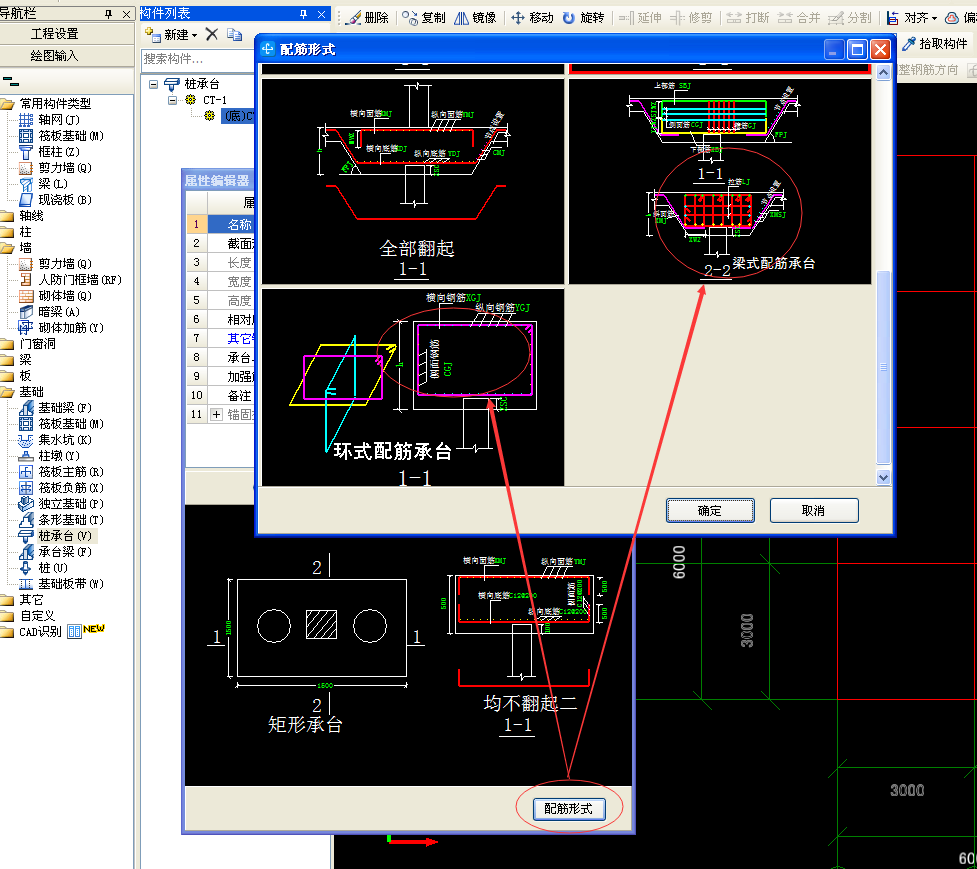Choose the 环式配筋承台 thumbnail

[413, 387]
